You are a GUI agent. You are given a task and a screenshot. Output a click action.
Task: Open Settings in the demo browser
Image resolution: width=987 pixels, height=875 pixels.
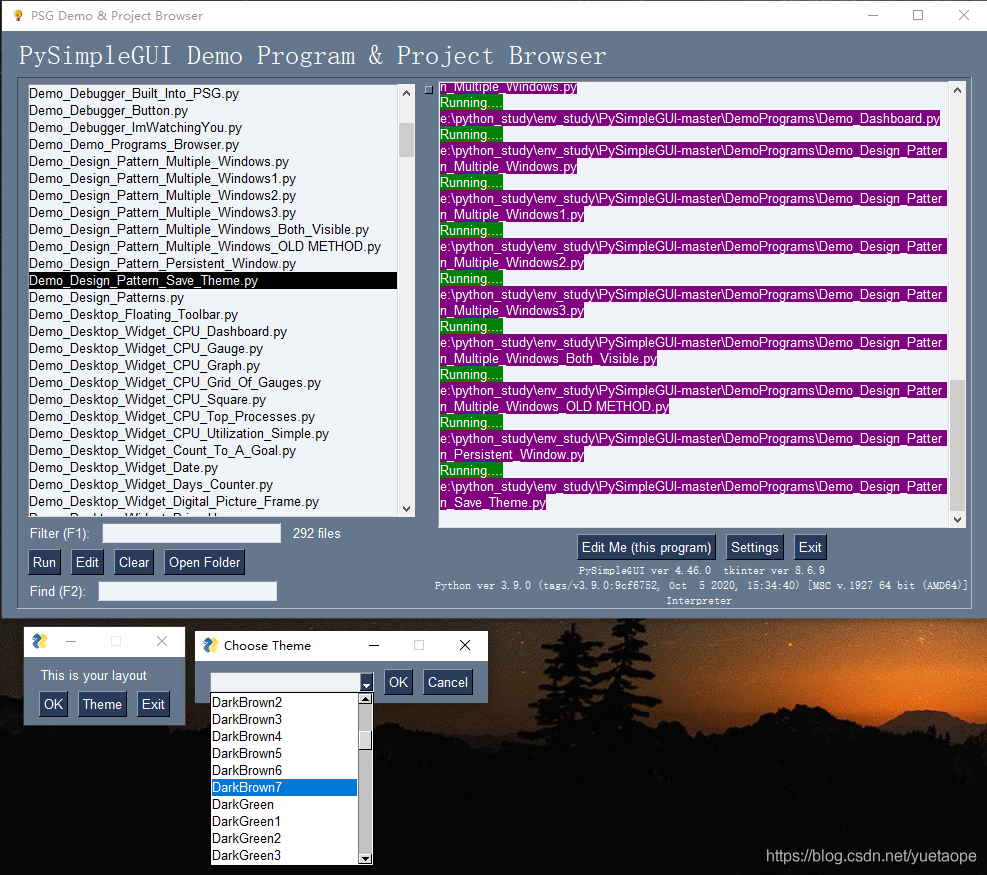coord(755,547)
